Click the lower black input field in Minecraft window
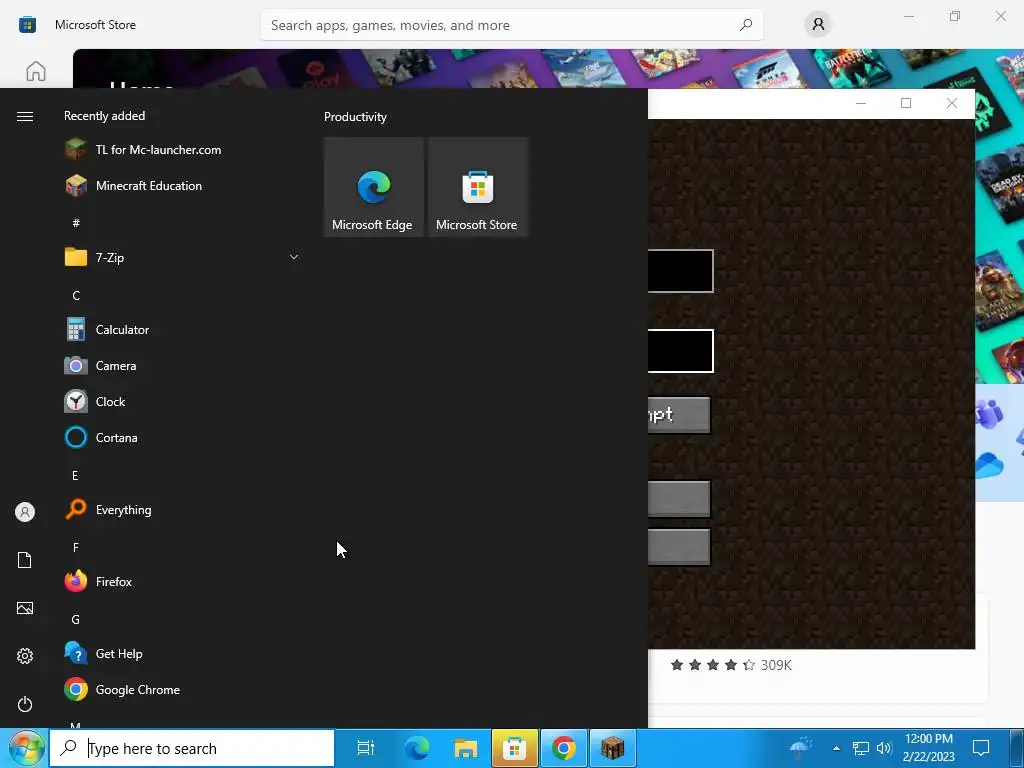1024x768 pixels. pos(680,351)
